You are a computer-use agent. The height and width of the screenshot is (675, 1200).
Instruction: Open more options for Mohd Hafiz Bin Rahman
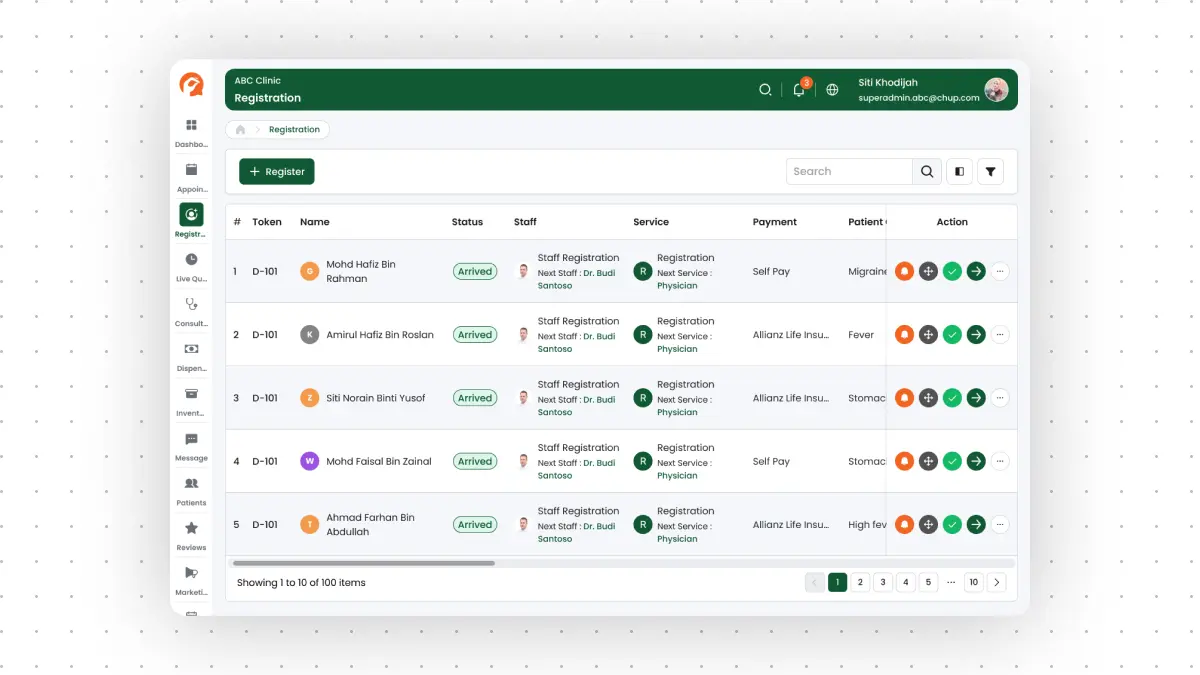(1000, 271)
